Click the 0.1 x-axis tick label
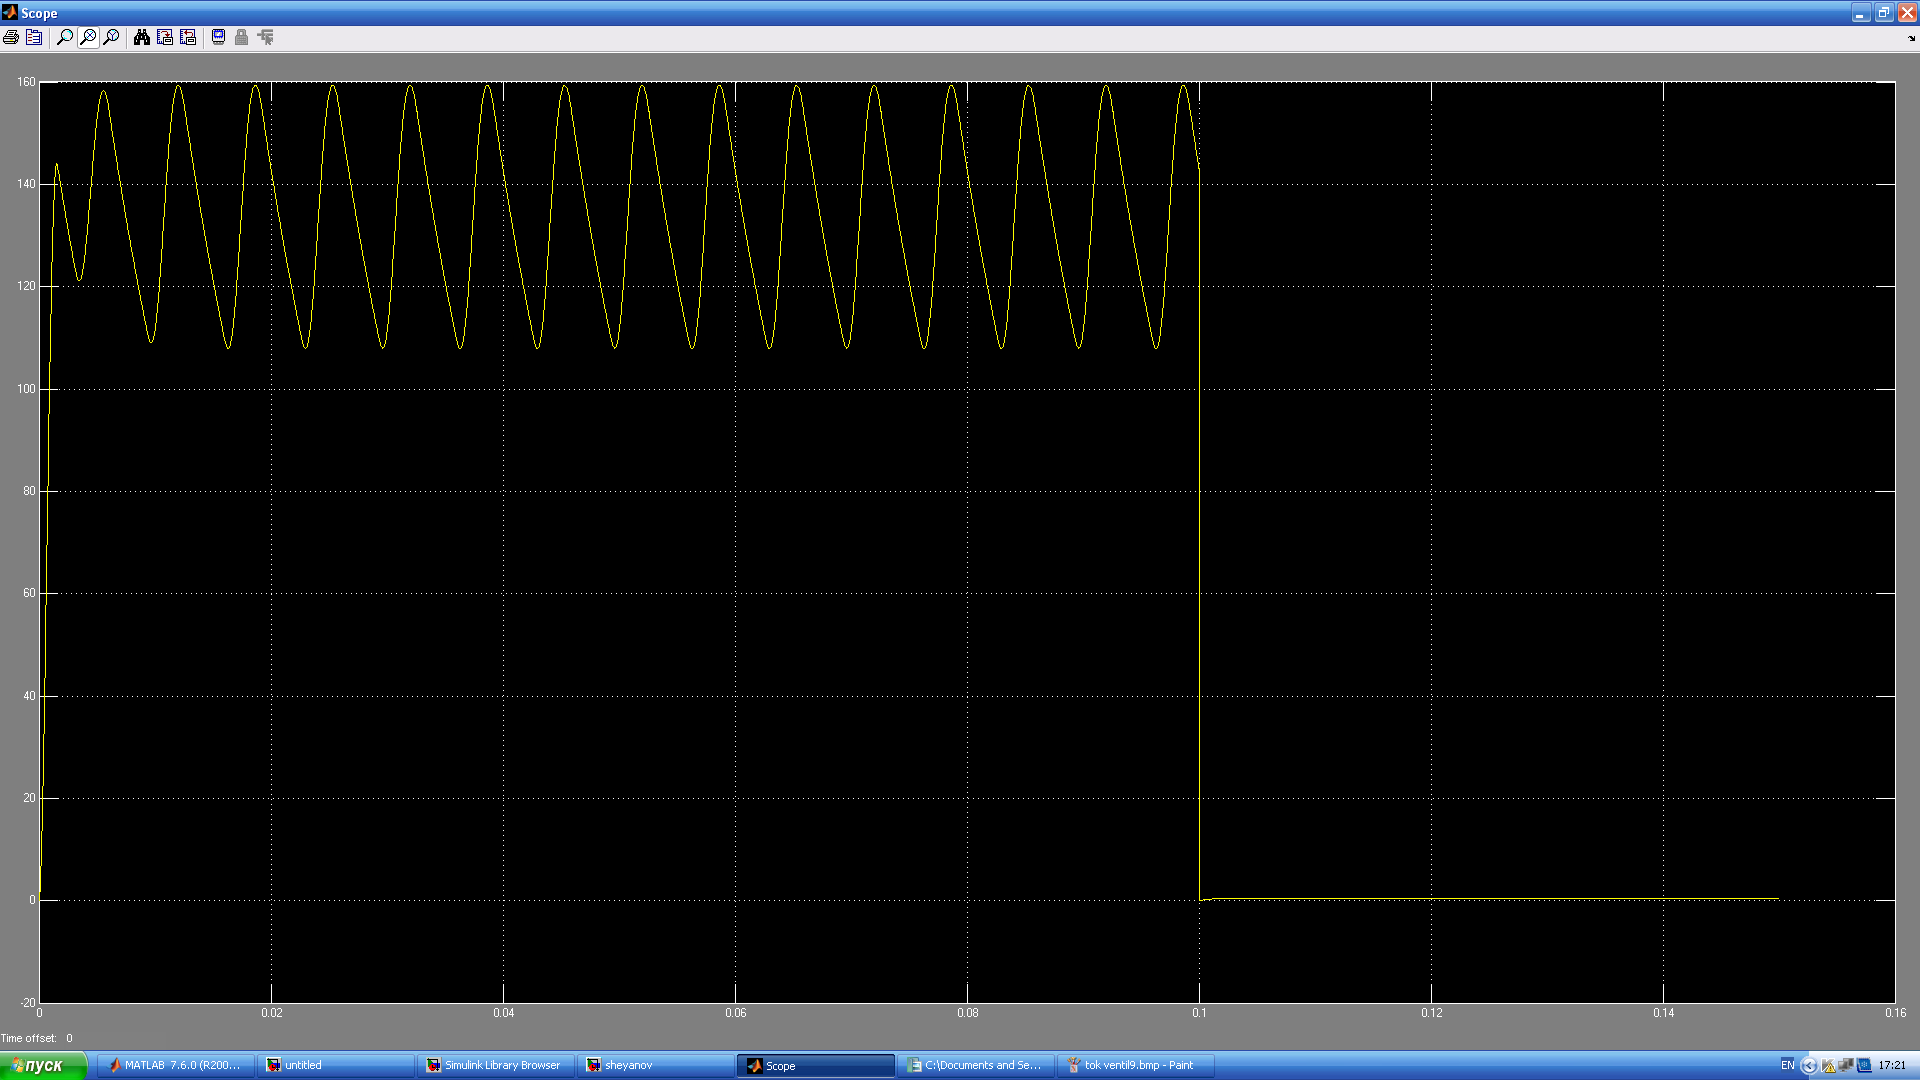 [x=1199, y=1014]
